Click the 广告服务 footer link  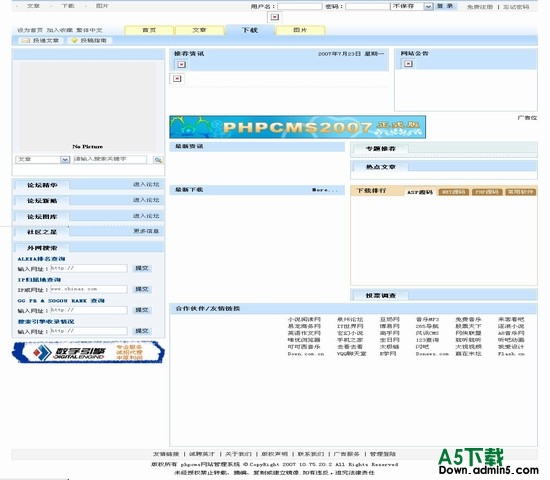(x=347, y=454)
